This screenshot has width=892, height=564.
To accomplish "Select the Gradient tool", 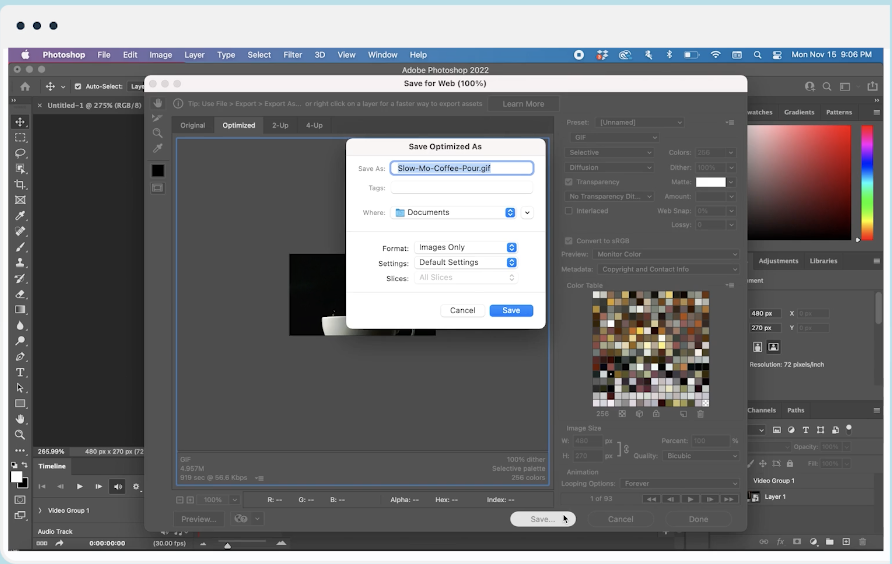I will (x=20, y=310).
